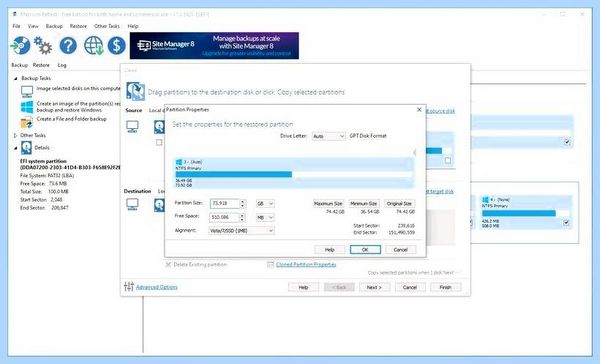The image size is (600, 364).
Task: Click the disk backup icon in the toolbar
Action: (20, 46)
